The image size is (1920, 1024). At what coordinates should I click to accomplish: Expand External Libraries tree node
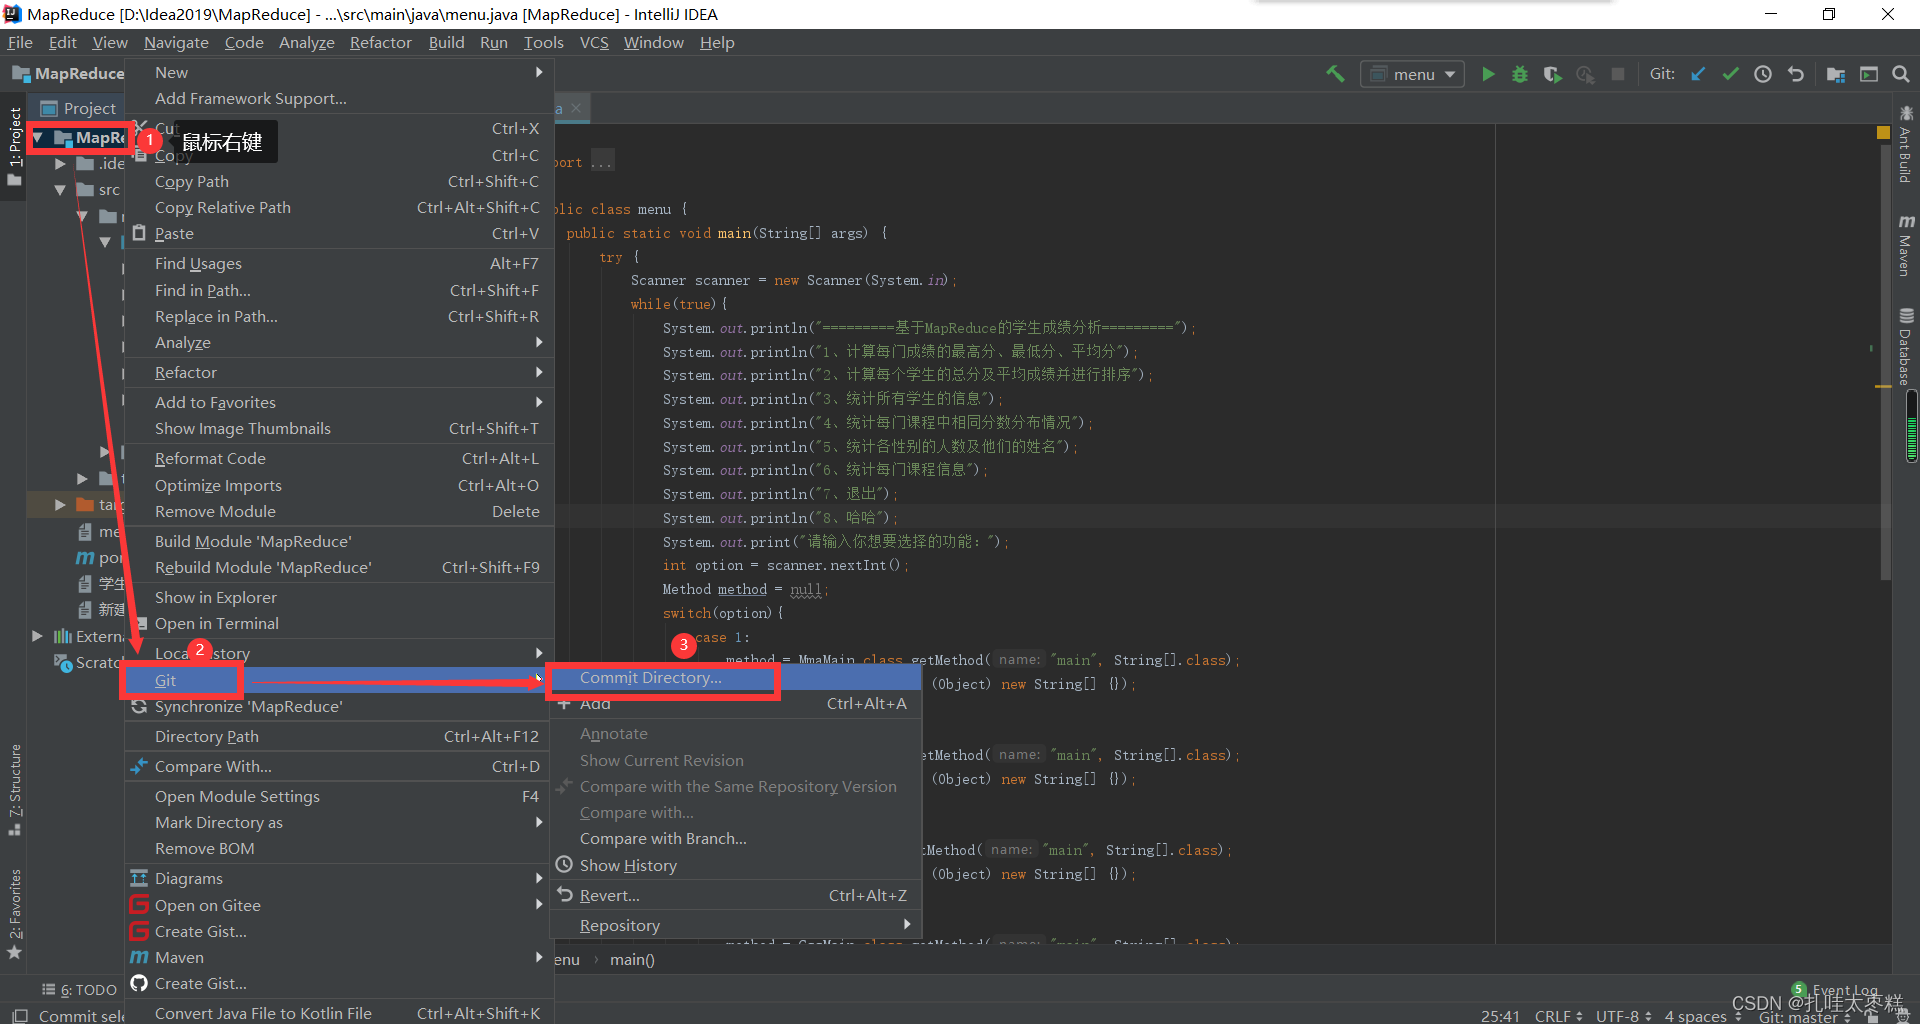(37, 636)
